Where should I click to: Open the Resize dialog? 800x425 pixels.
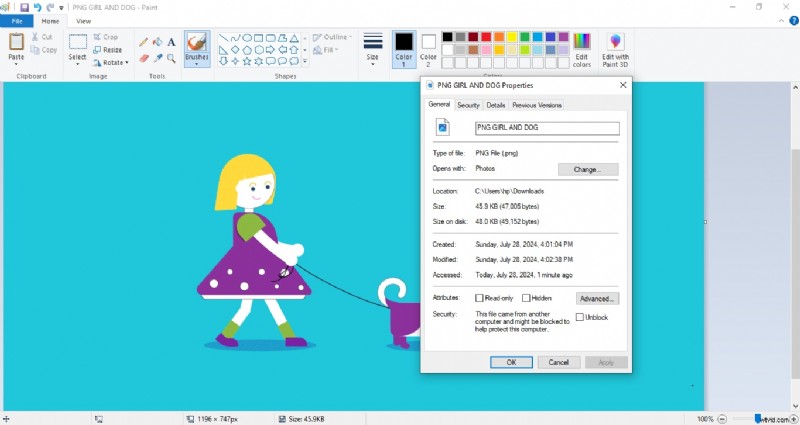(x=108, y=49)
